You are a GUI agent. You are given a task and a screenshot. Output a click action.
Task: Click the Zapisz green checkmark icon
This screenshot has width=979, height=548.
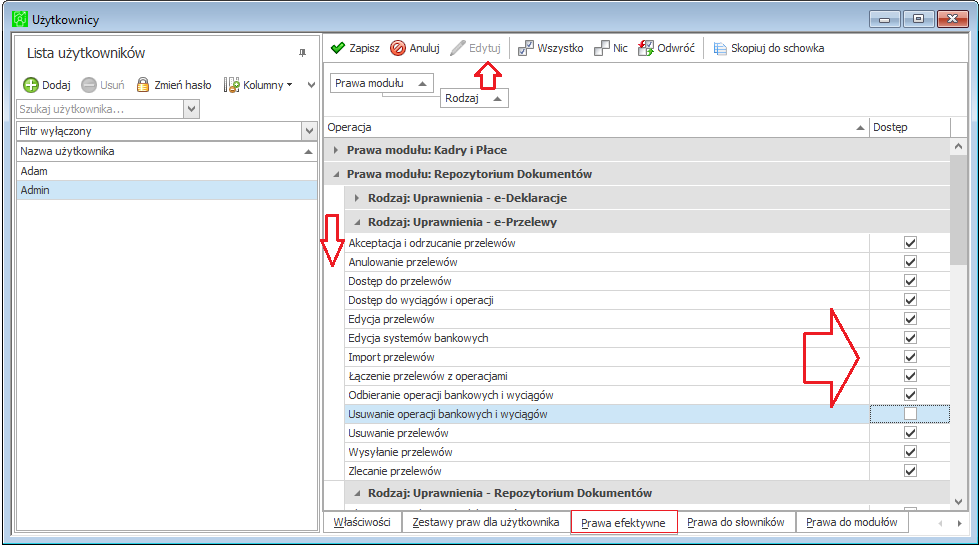click(x=338, y=48)
